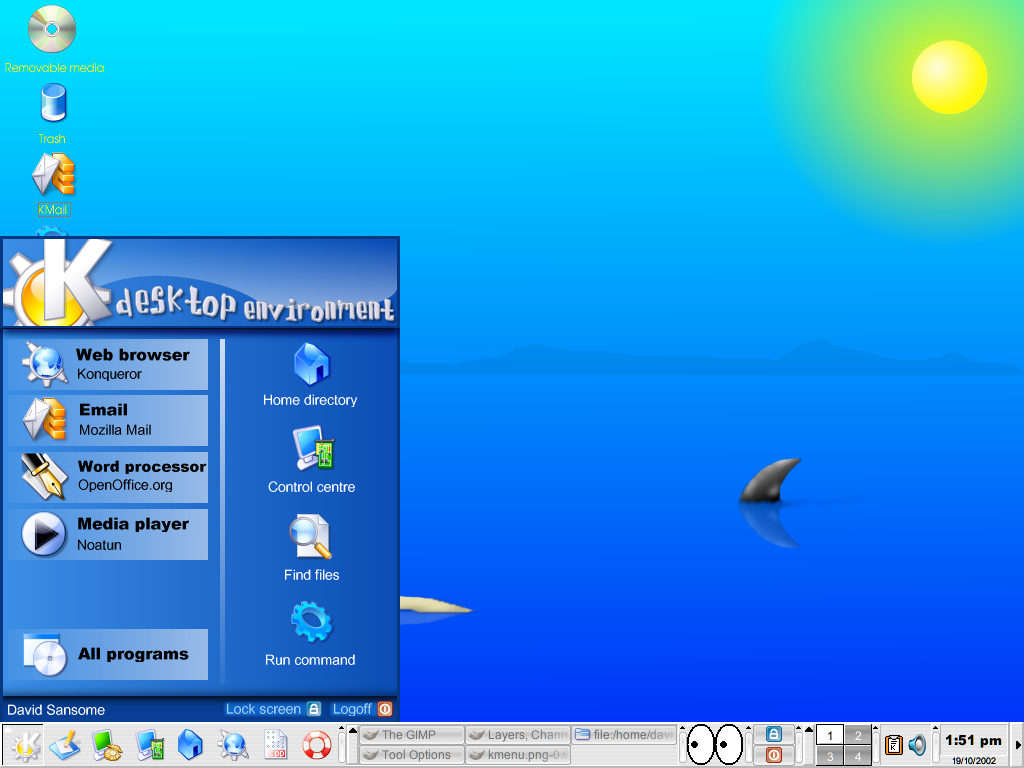
Task: Click the David Sansome user name
Action: point(56,710)
